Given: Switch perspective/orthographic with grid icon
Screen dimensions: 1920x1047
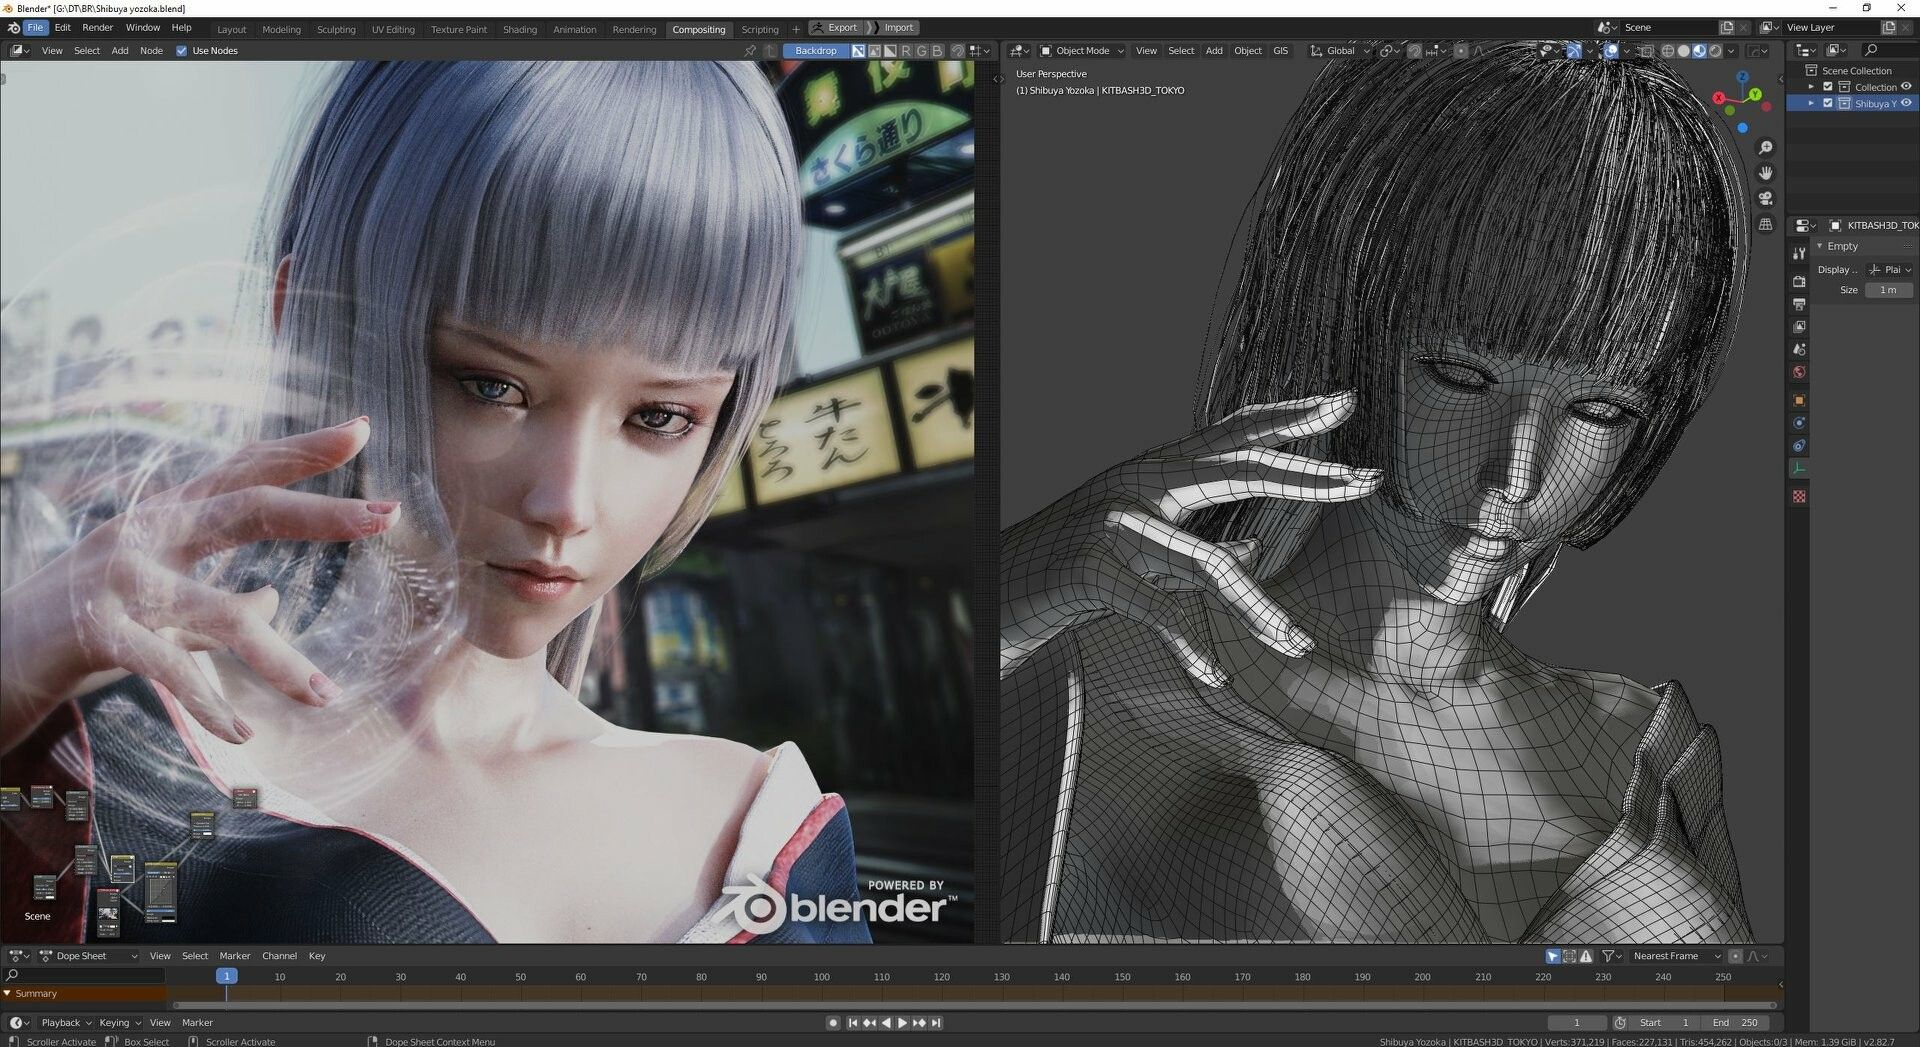Looking at the screenshot, I should pos(1766,225).
